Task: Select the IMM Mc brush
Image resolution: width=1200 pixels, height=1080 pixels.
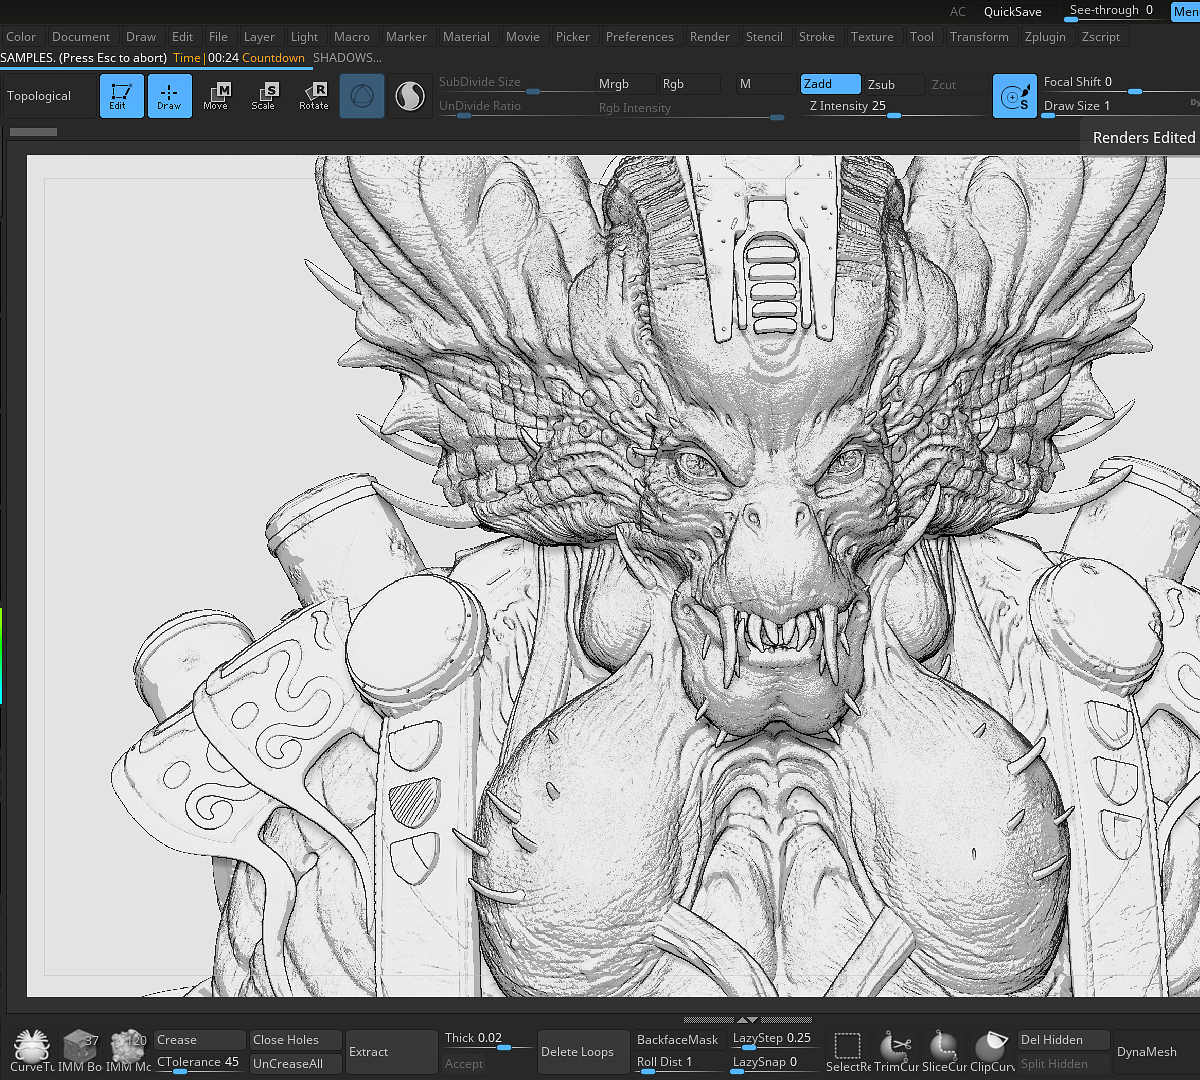Action: tap(128, 1052)
